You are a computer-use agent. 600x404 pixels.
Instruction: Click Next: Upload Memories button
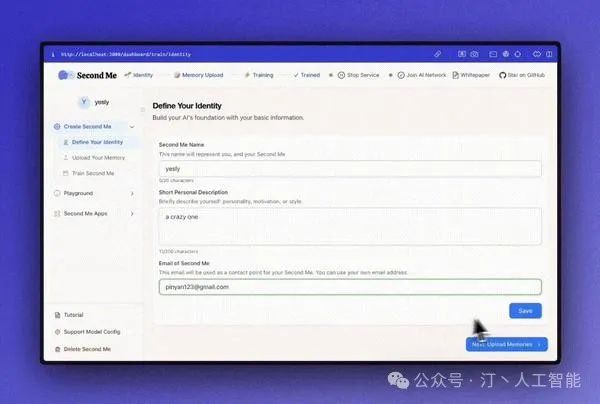point(507,344)
